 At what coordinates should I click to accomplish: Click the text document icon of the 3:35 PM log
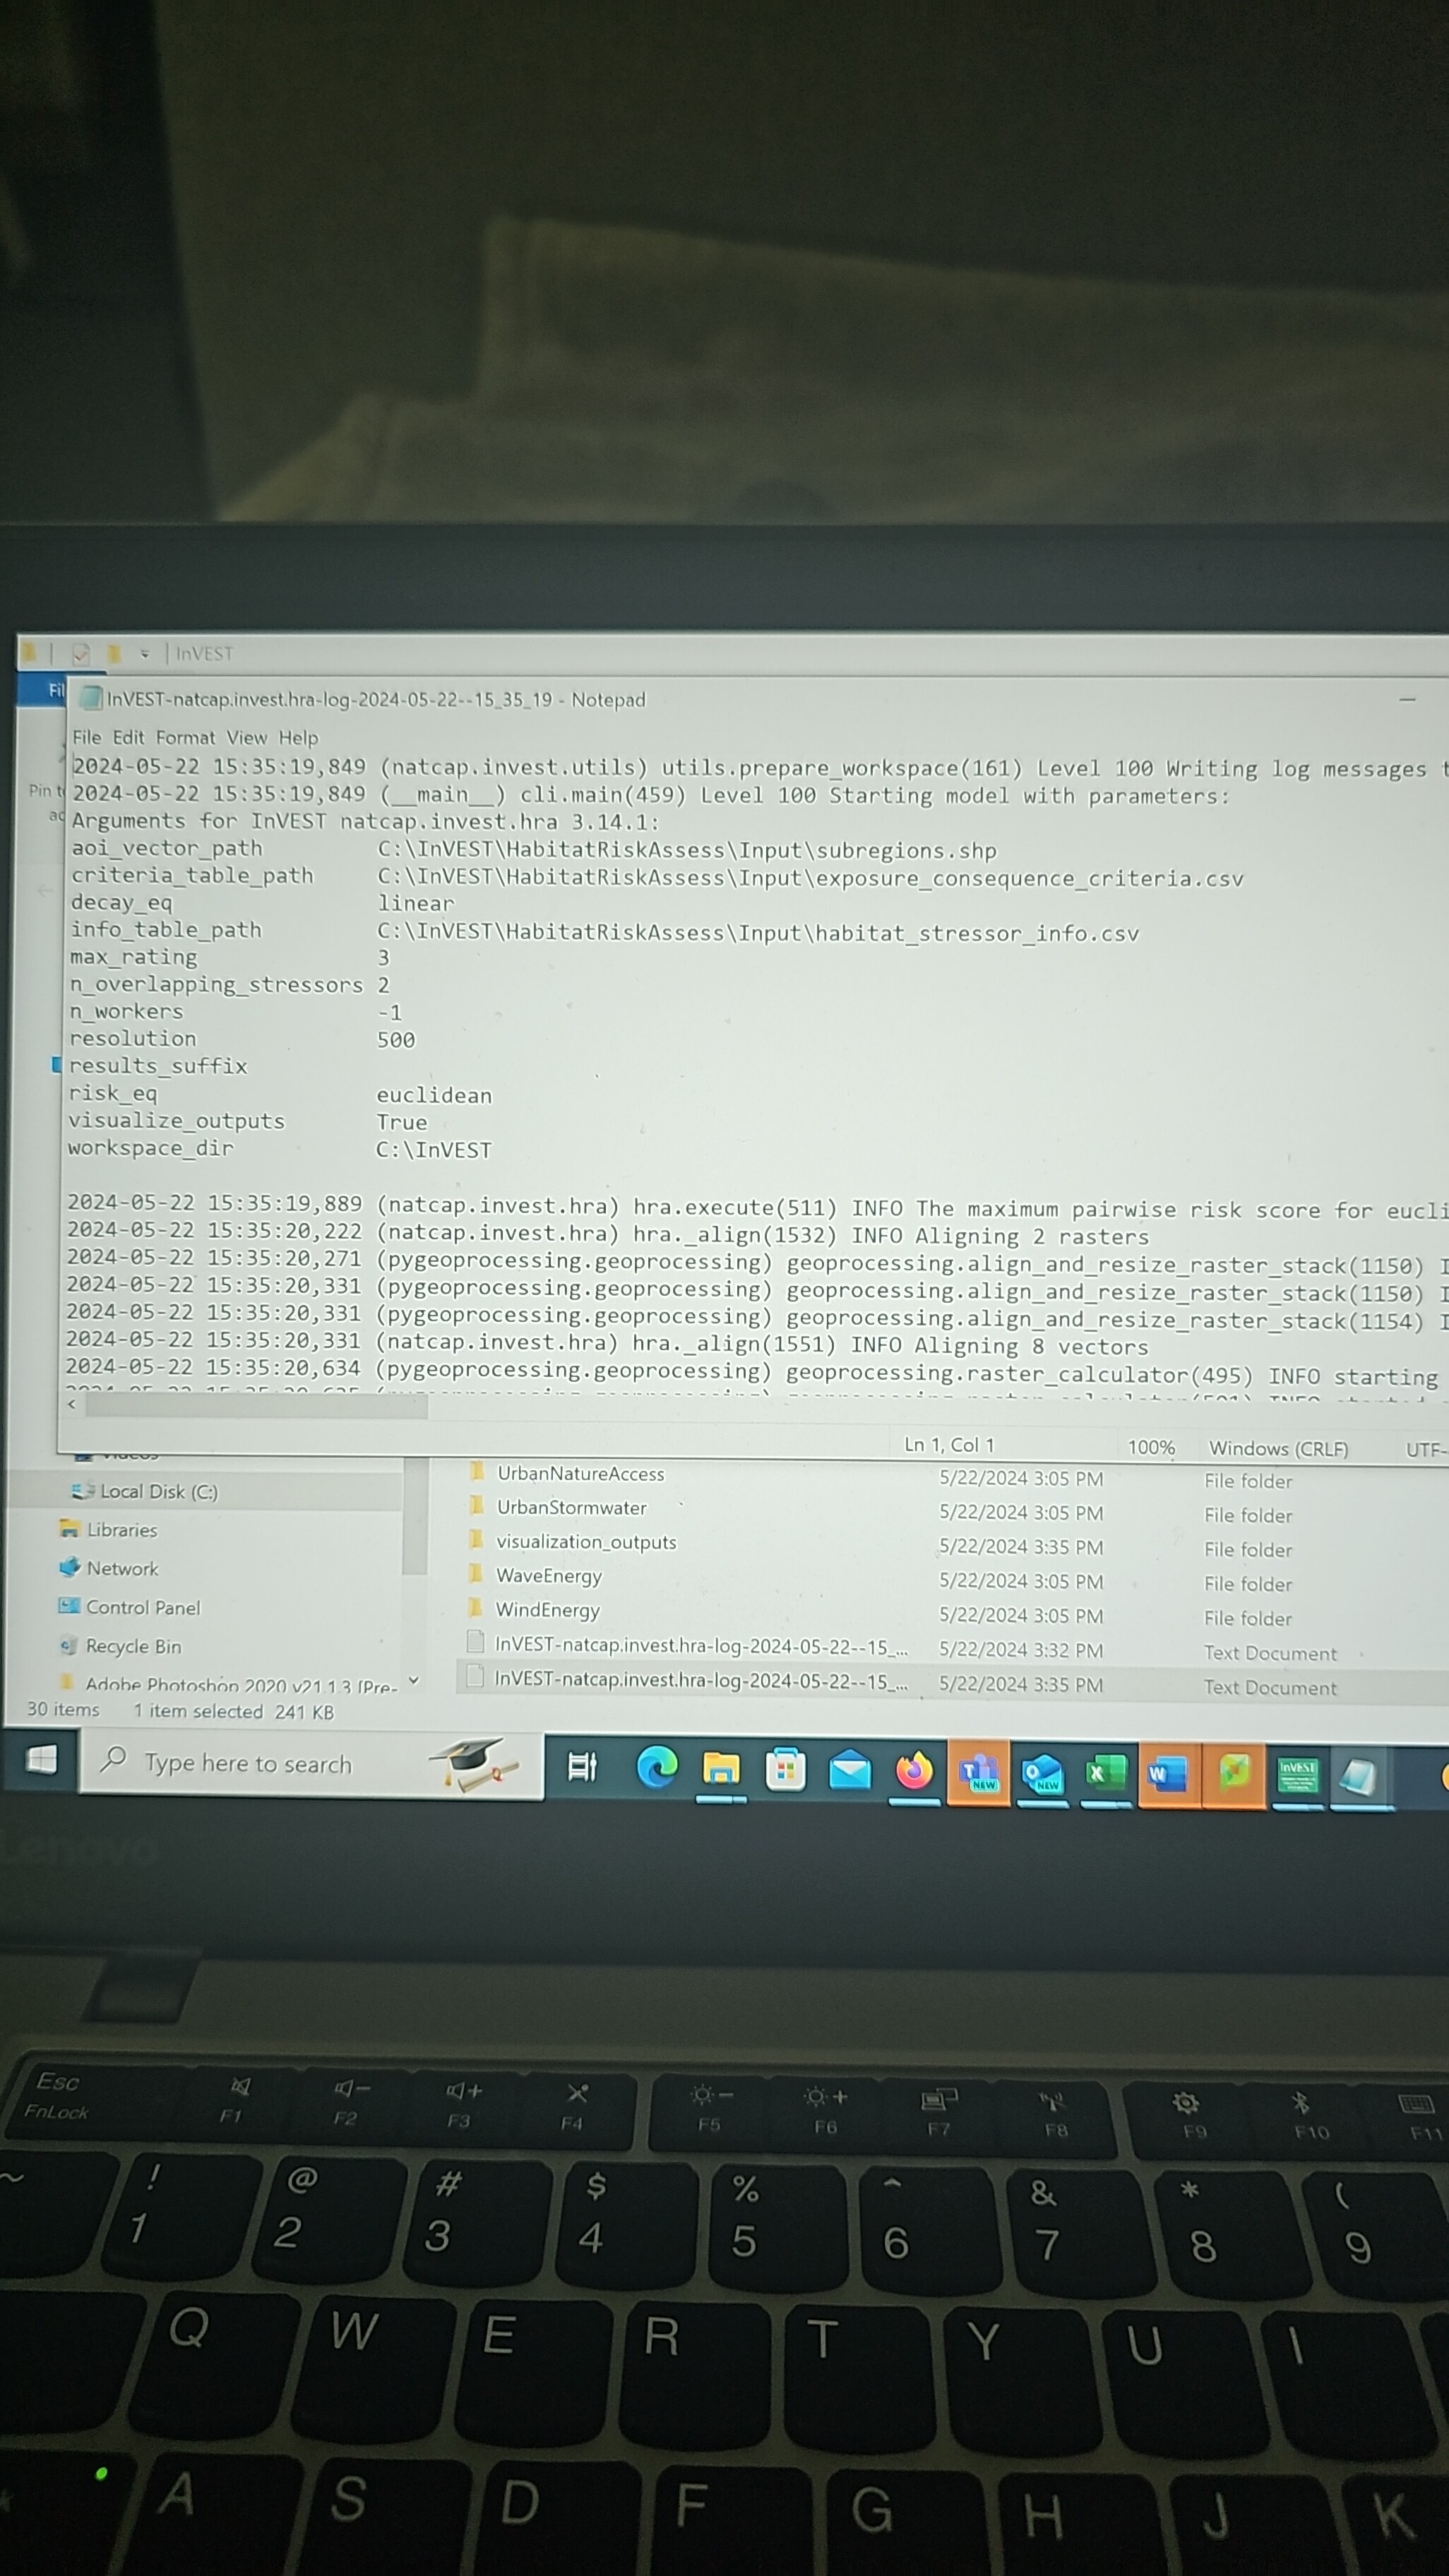[x=476, y=1677]
